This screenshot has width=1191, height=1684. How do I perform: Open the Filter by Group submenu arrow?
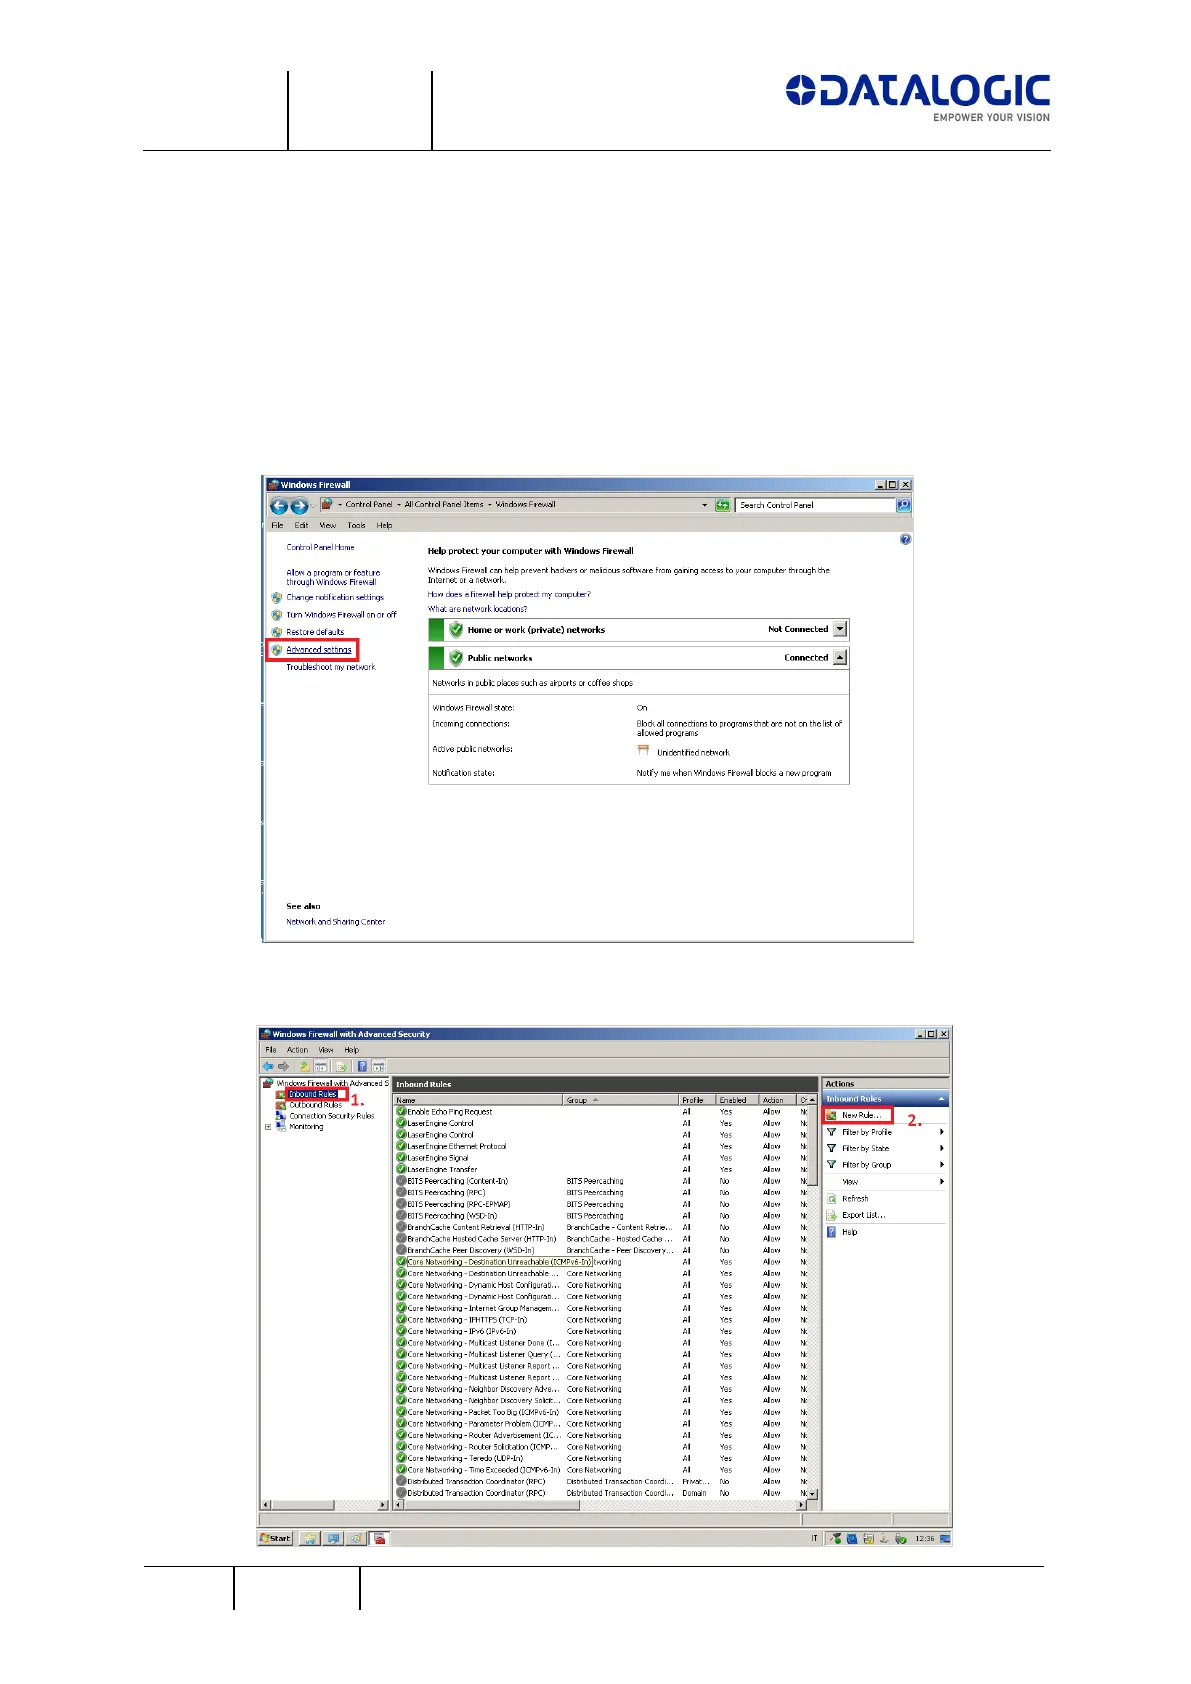[941, 1165]
